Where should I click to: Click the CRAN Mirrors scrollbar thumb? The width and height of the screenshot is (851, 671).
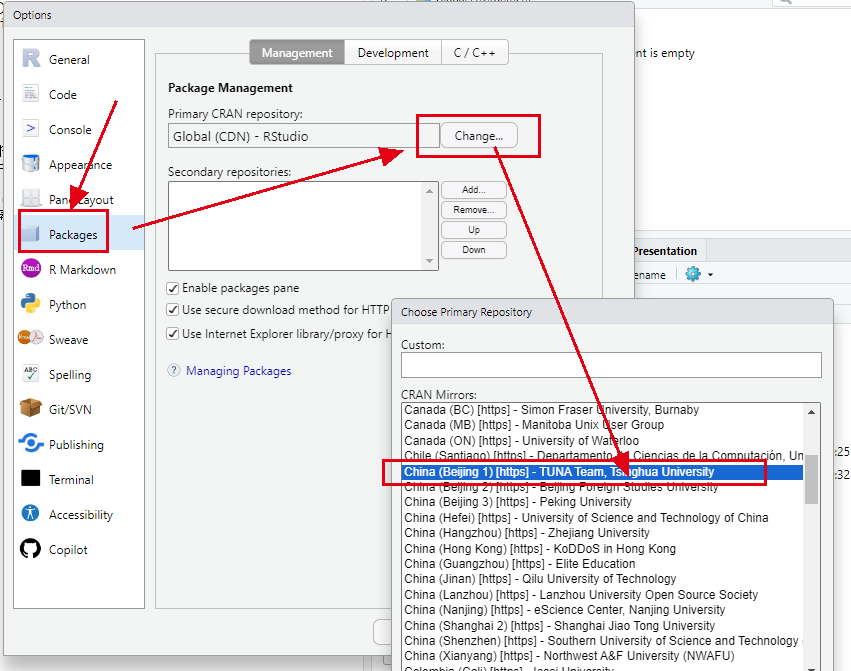[x=811, y=479]
